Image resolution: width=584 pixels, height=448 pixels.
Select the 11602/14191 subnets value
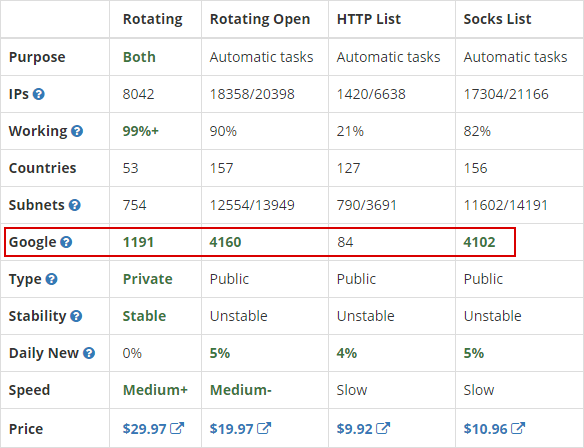coord(505,205)
